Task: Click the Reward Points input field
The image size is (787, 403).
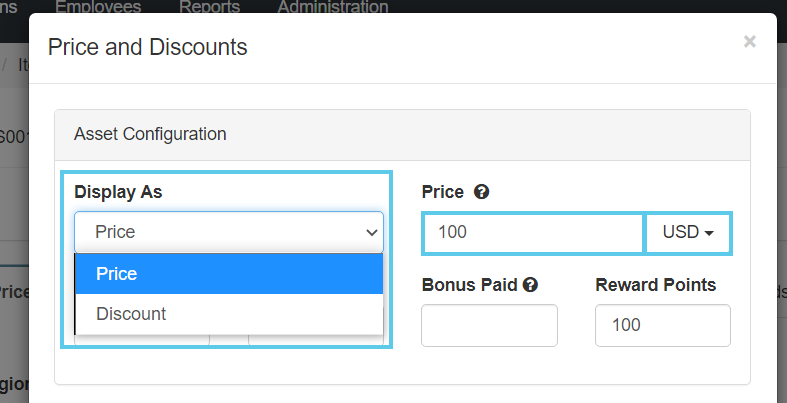Action: (x=662, y=326)
